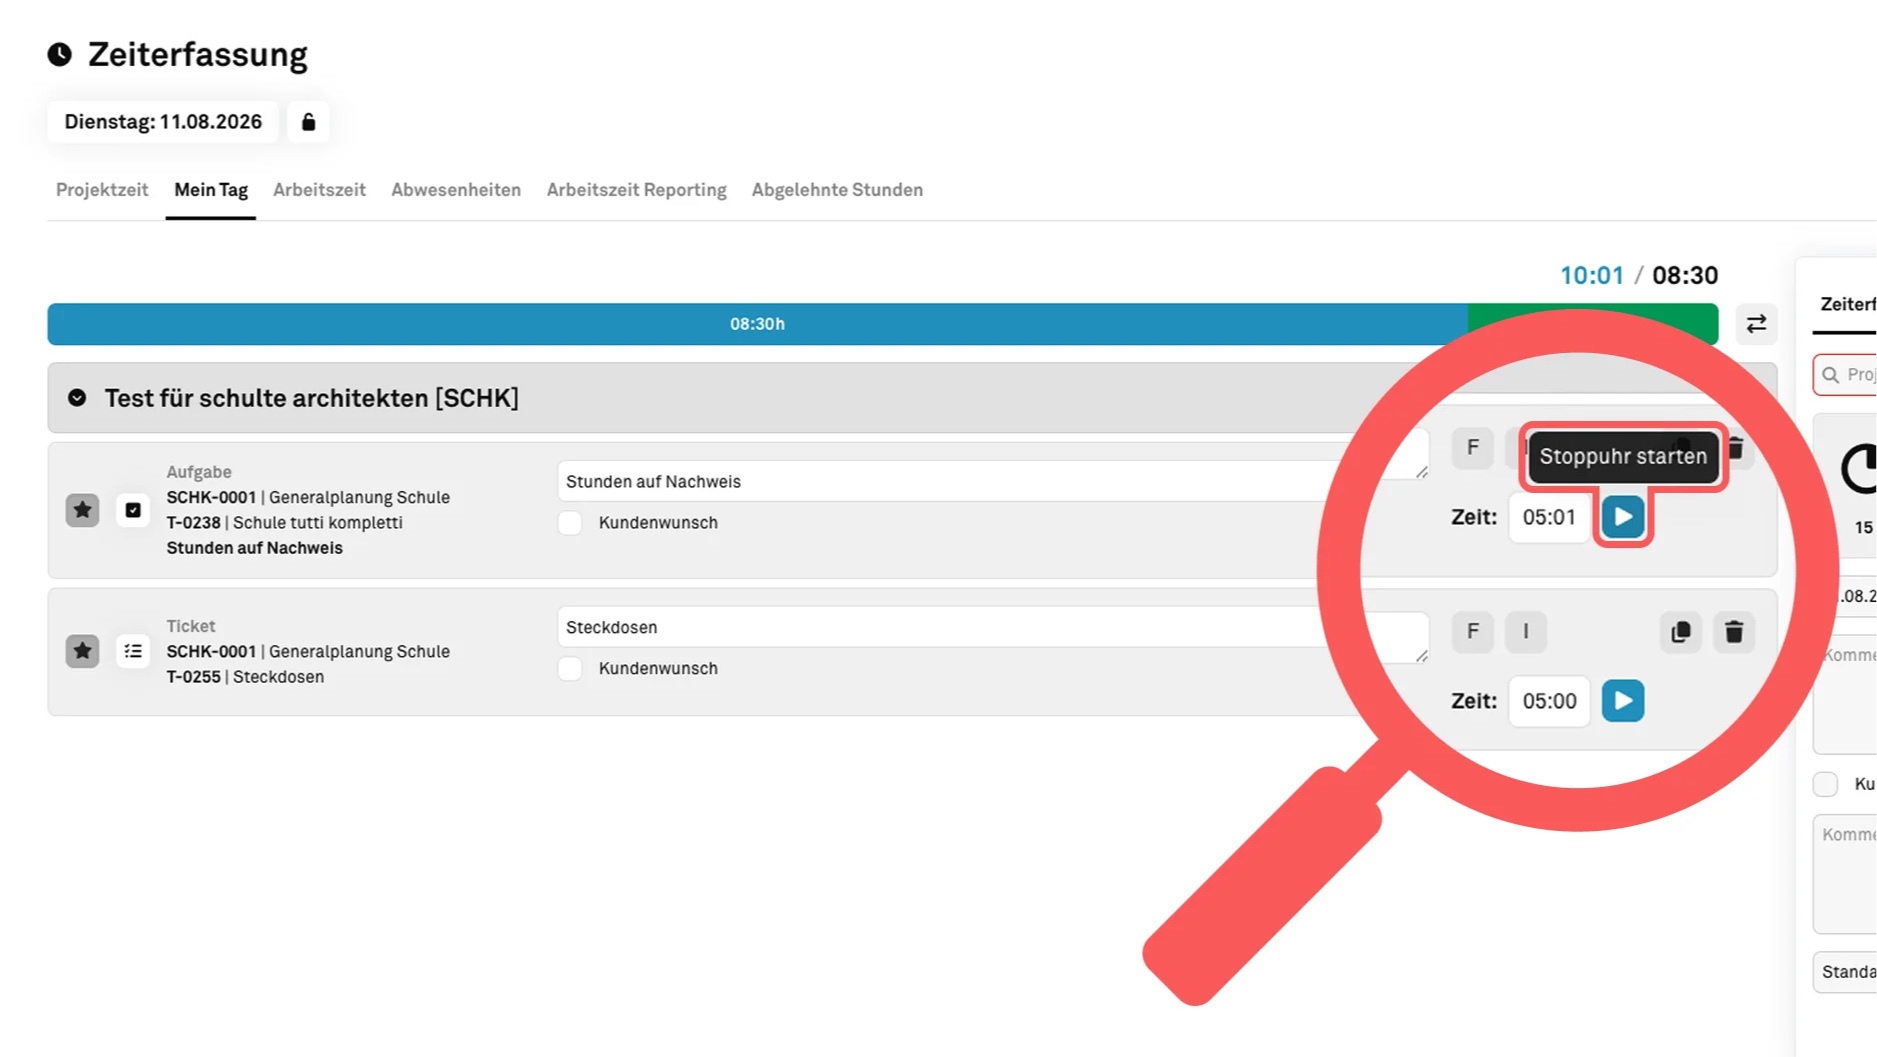Enable Kundenwunsch for Steckdosen entry

click(570, 669)
